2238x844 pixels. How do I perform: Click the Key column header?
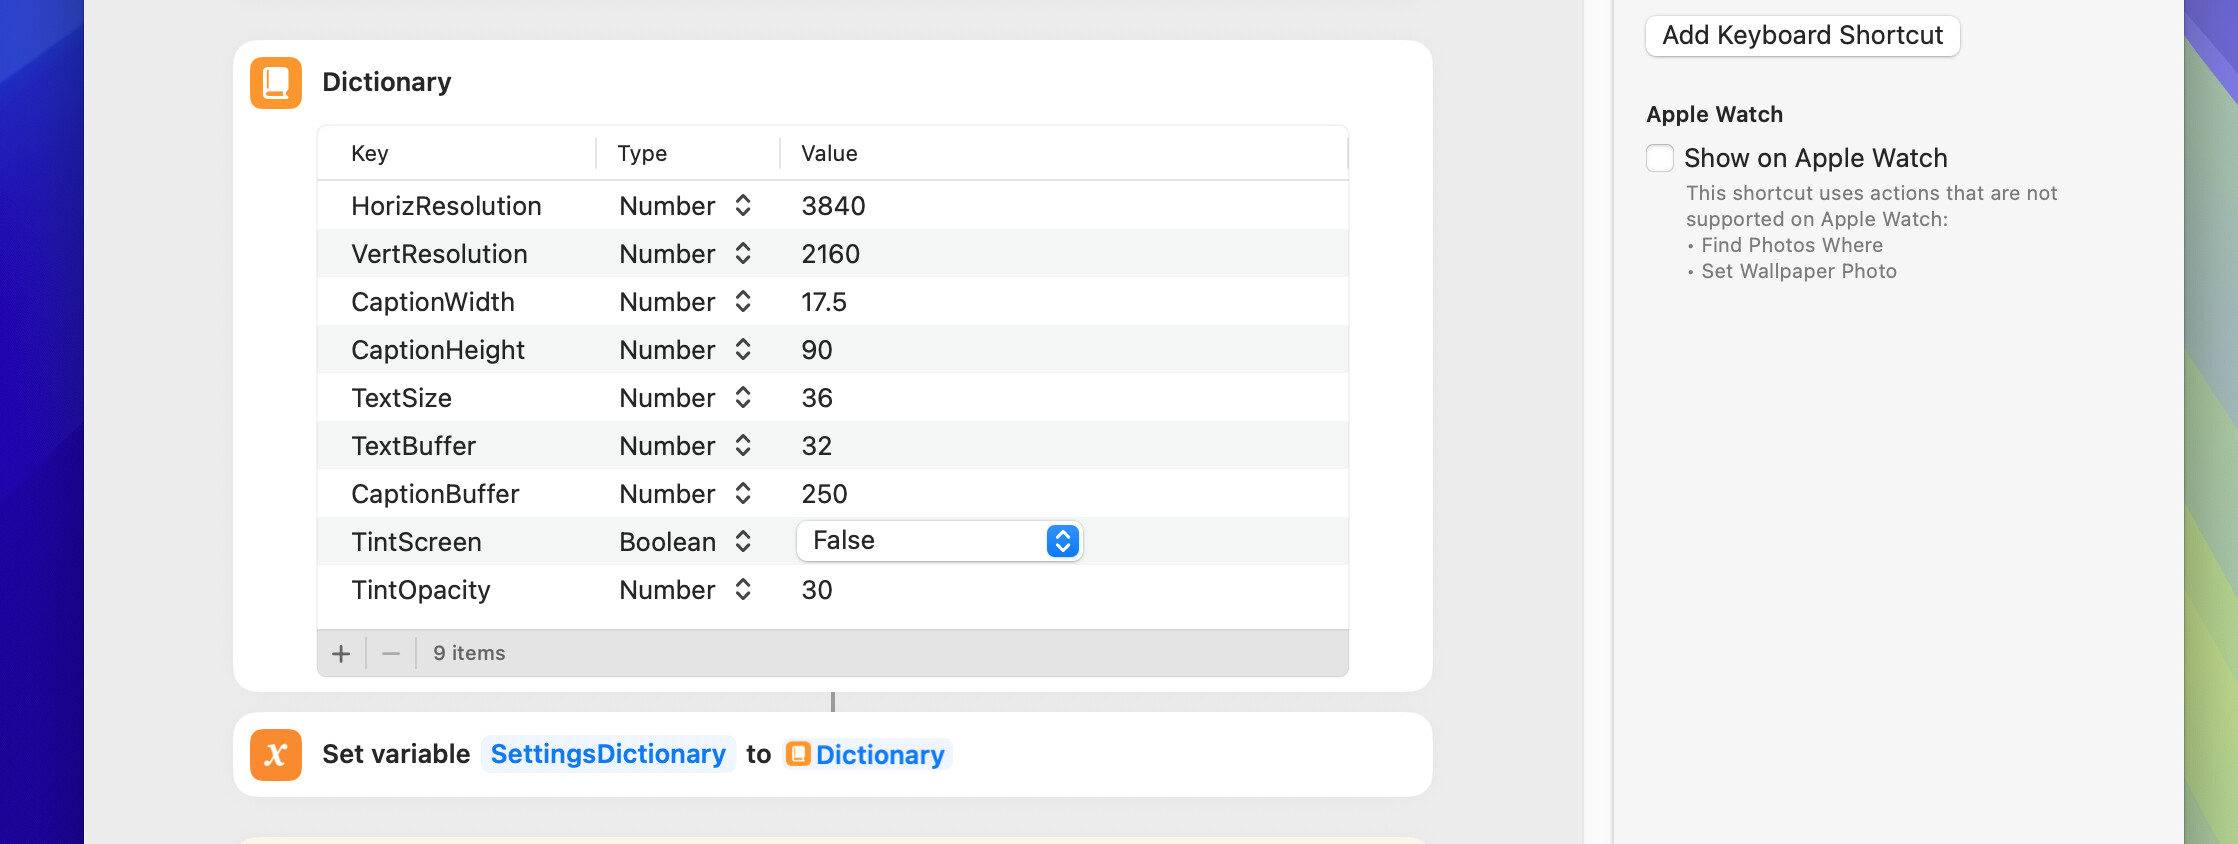370,153
